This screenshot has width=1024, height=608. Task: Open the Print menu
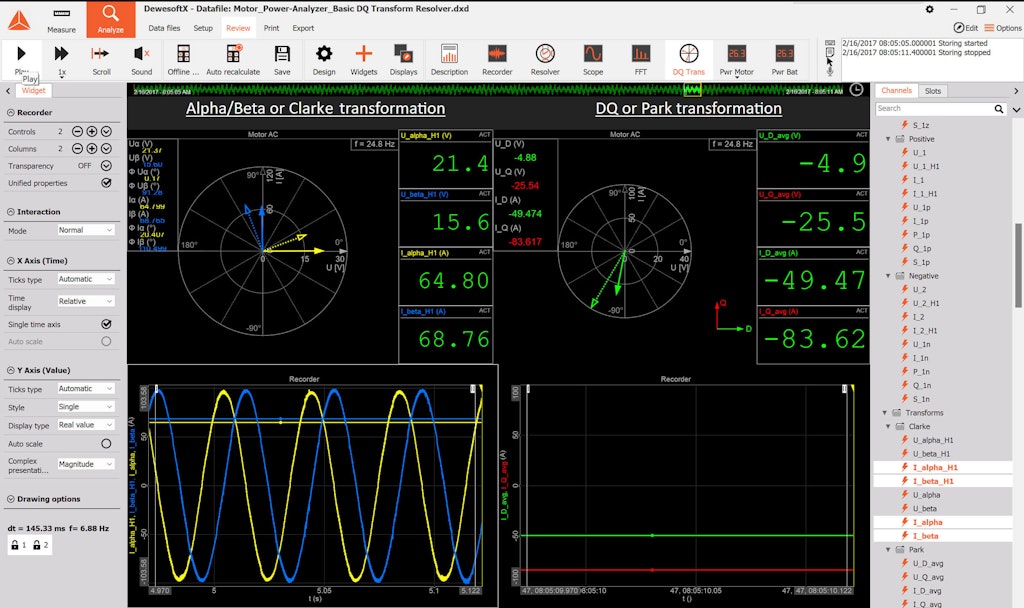click(272, 28)
